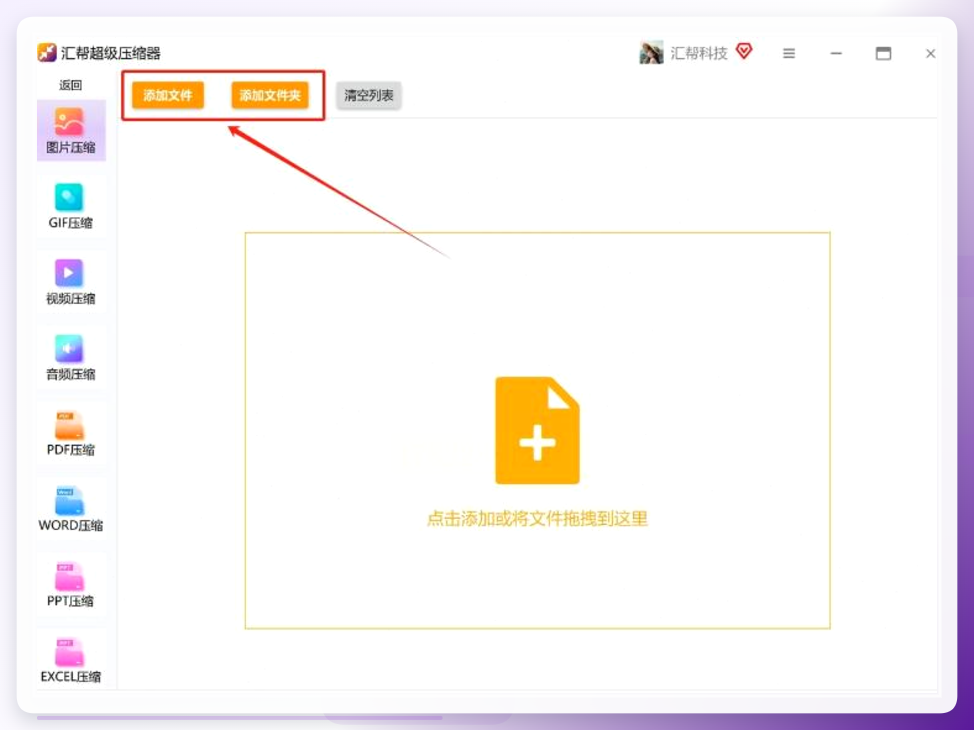
Task: Clear the list with 清空列表
Action: [x=368, y=95]
